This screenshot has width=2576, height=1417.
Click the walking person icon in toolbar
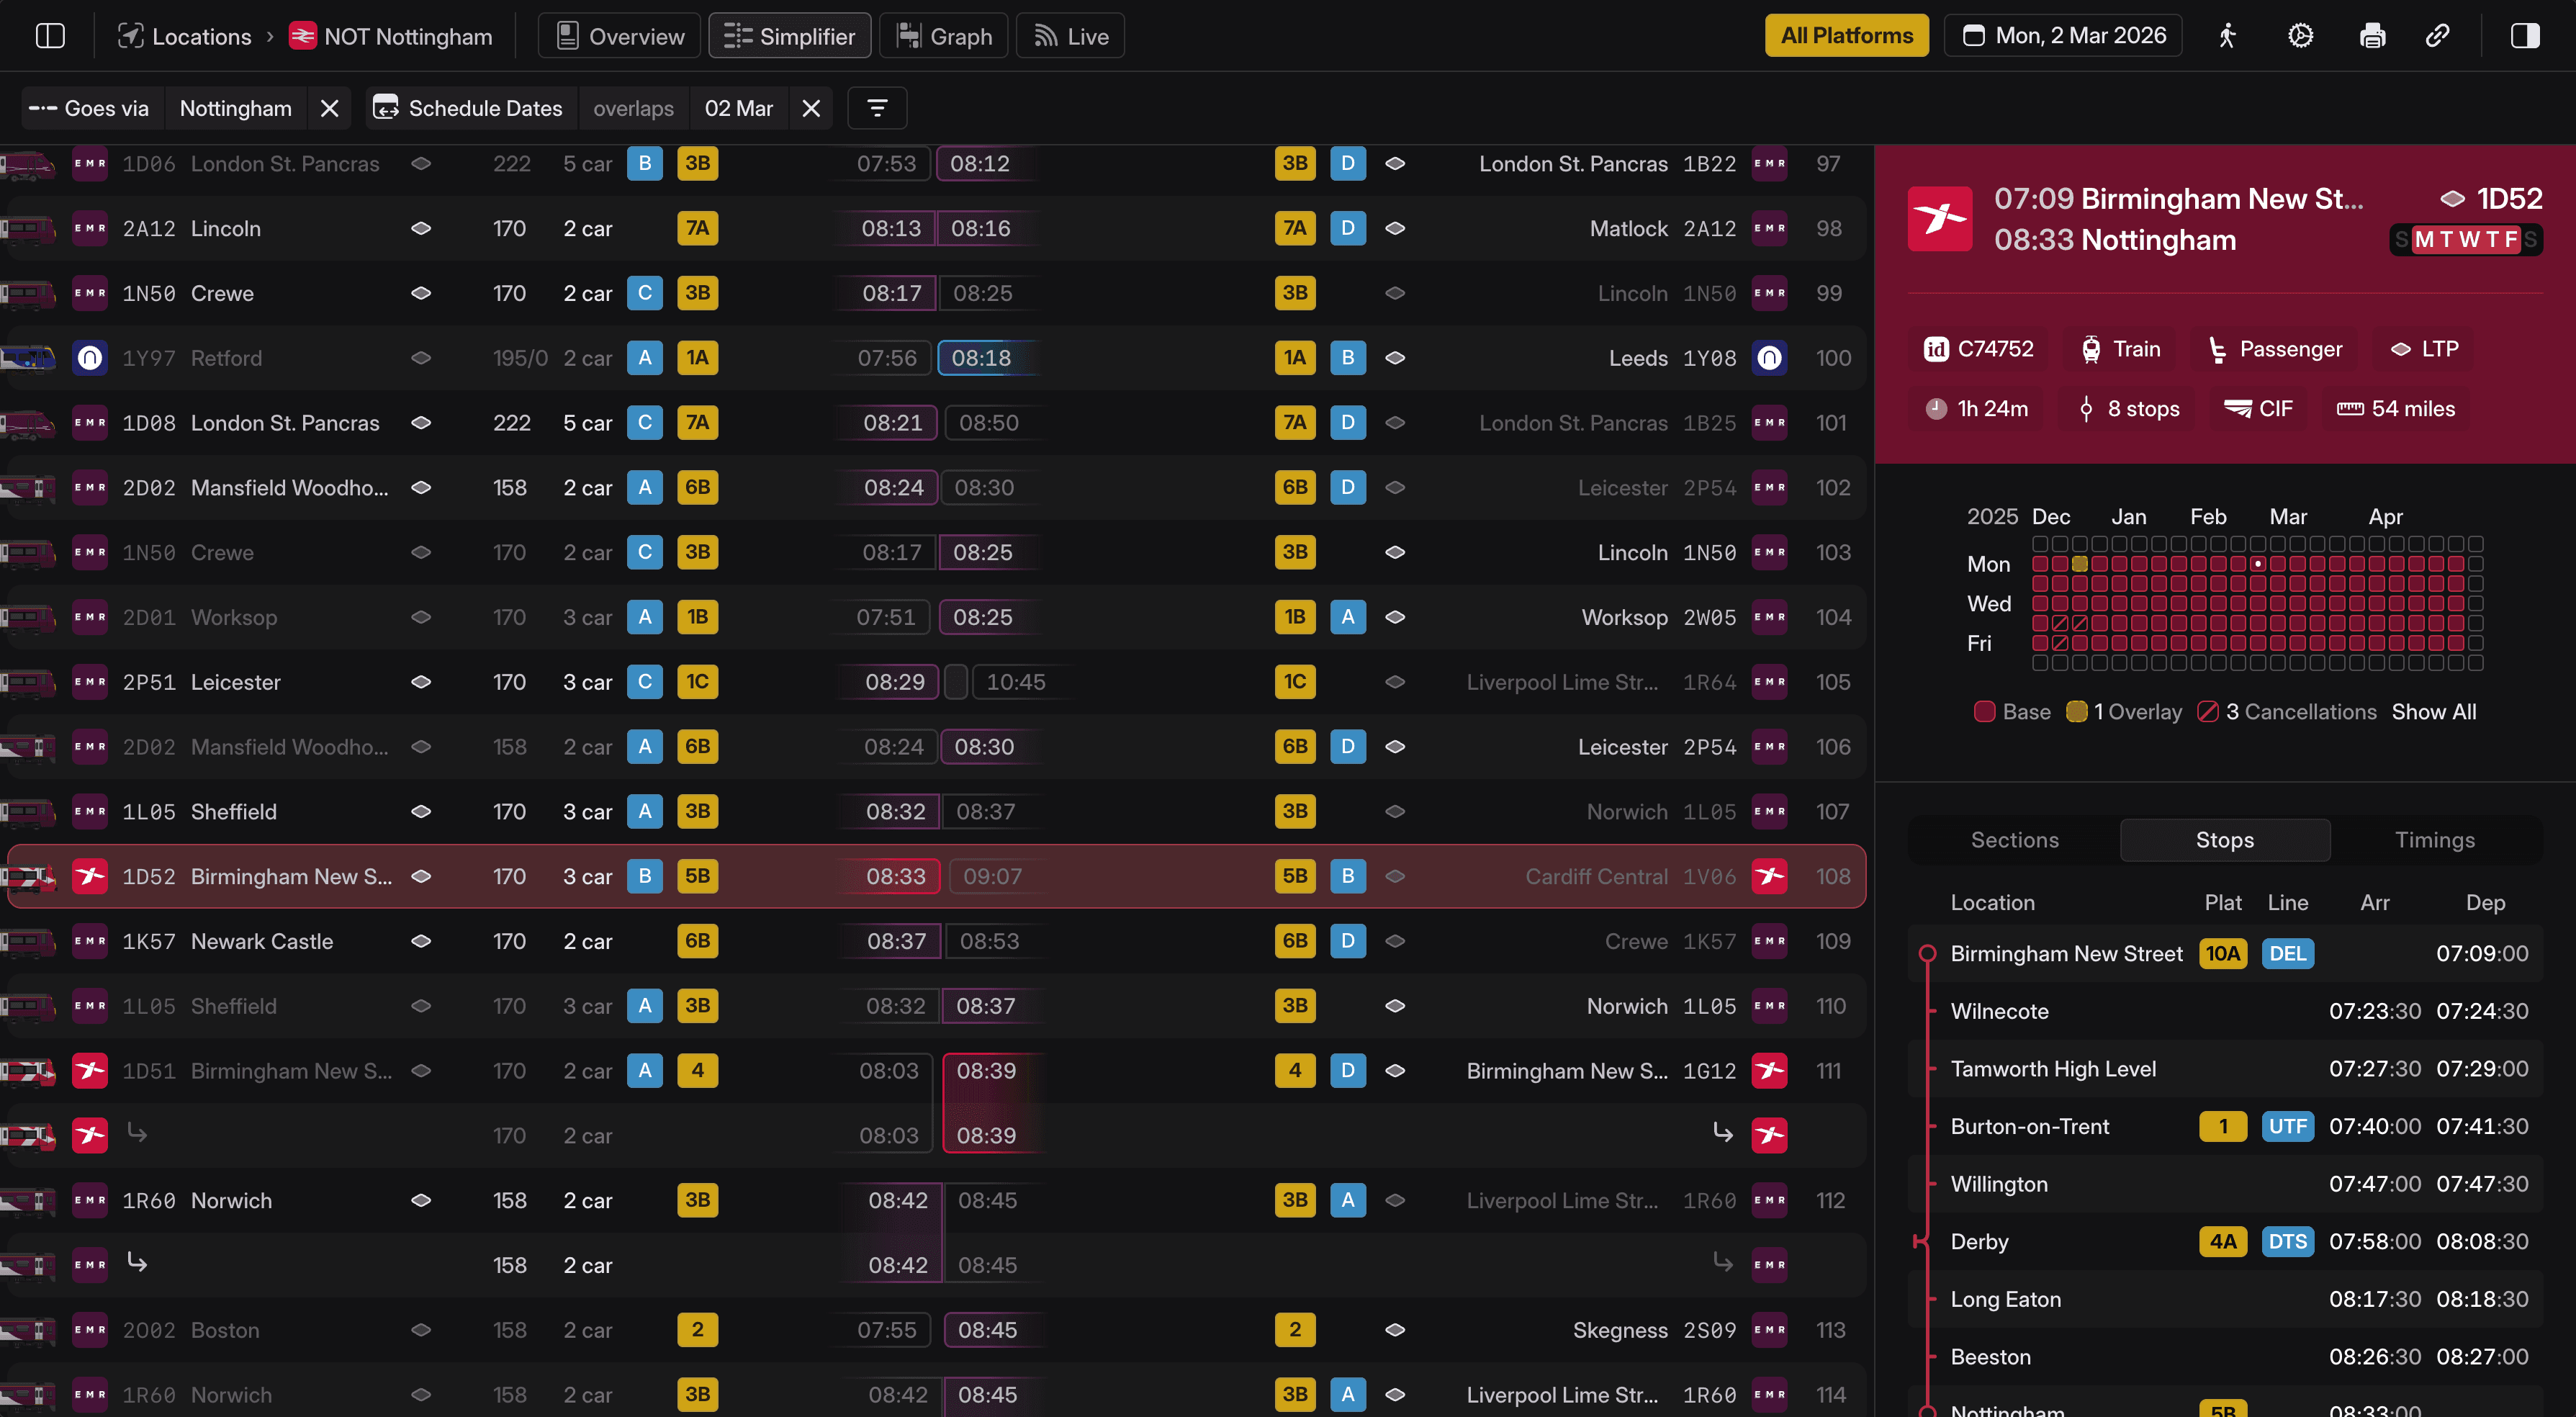pyautogui.click(x=2227, y=36)
